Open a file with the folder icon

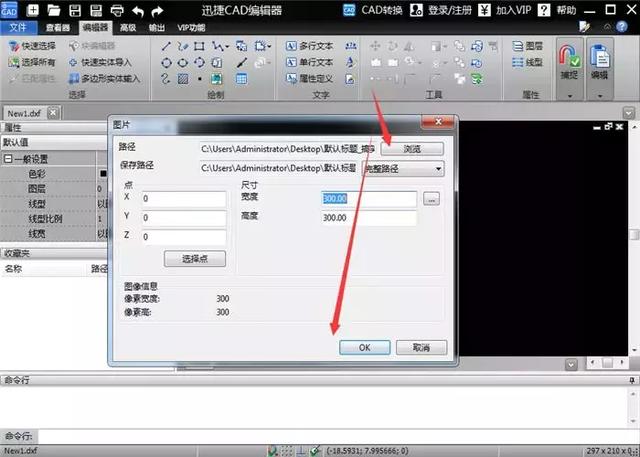tap(53, 10)
